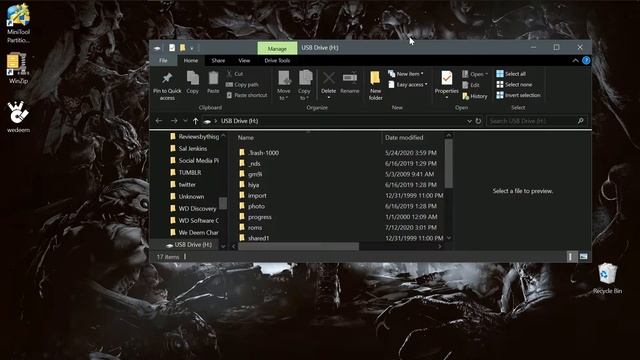The height and width of the screenshot is (360, 640).
Task: Open the Easy access dropdown
Action: coord(407,84)
